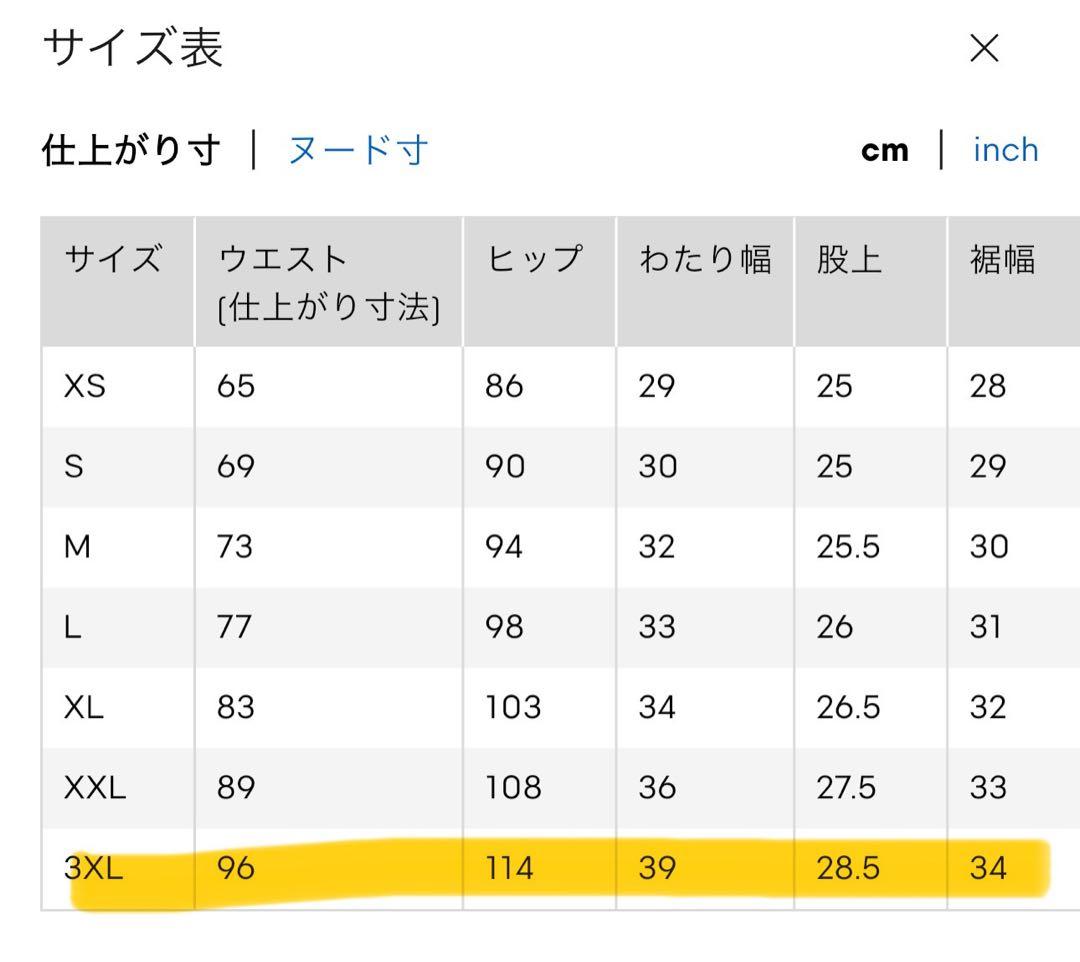This screenshot has width=1080, height=962.
Task: Select the 仕上がり寸 tab
Action: [131, 150]
